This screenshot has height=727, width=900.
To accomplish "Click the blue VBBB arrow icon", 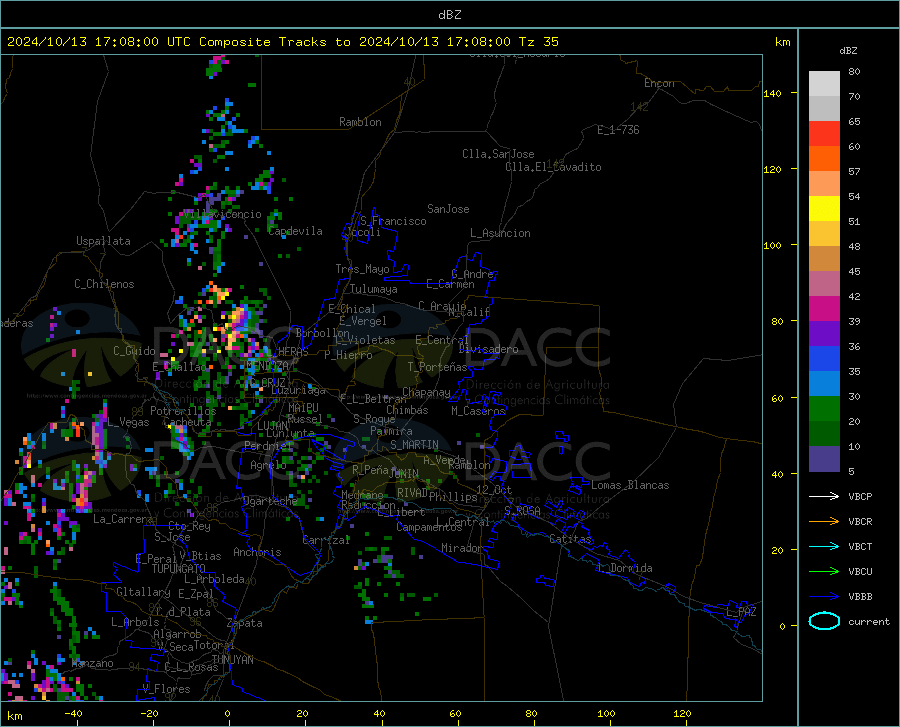I will [824, 596].
